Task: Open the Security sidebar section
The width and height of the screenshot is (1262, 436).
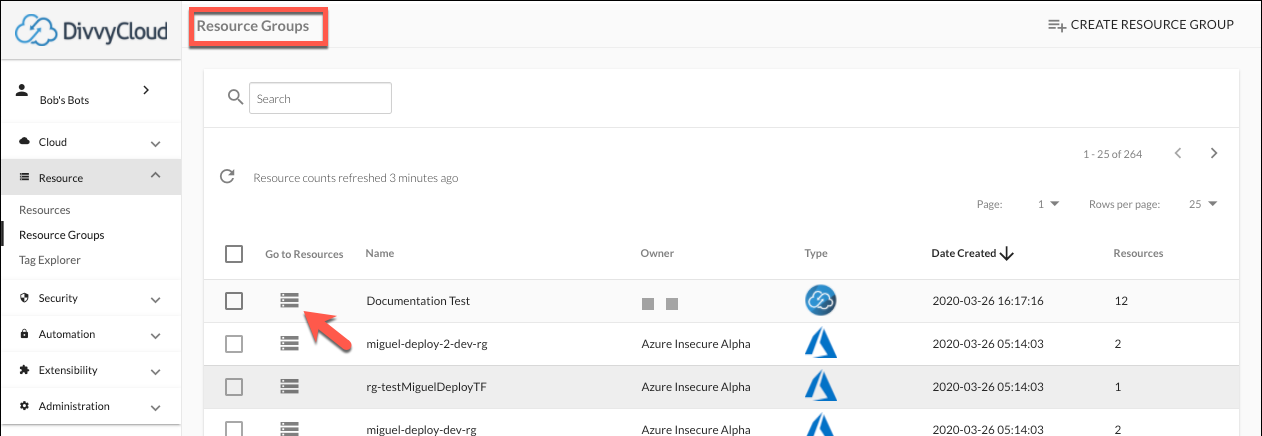Action: tap(90, 298)
